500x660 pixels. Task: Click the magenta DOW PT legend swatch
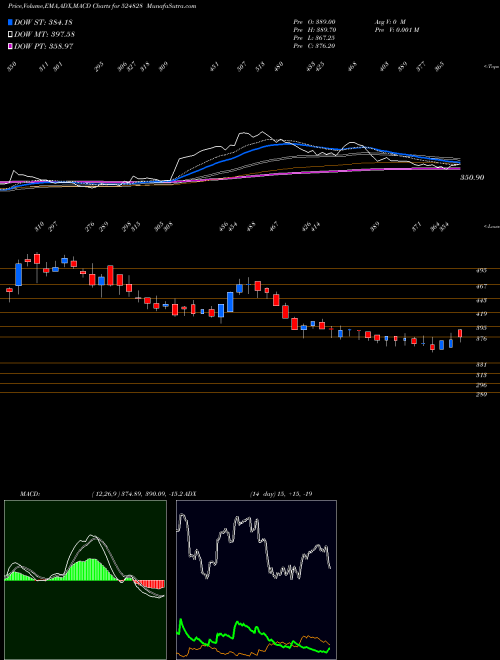[10, 46]
